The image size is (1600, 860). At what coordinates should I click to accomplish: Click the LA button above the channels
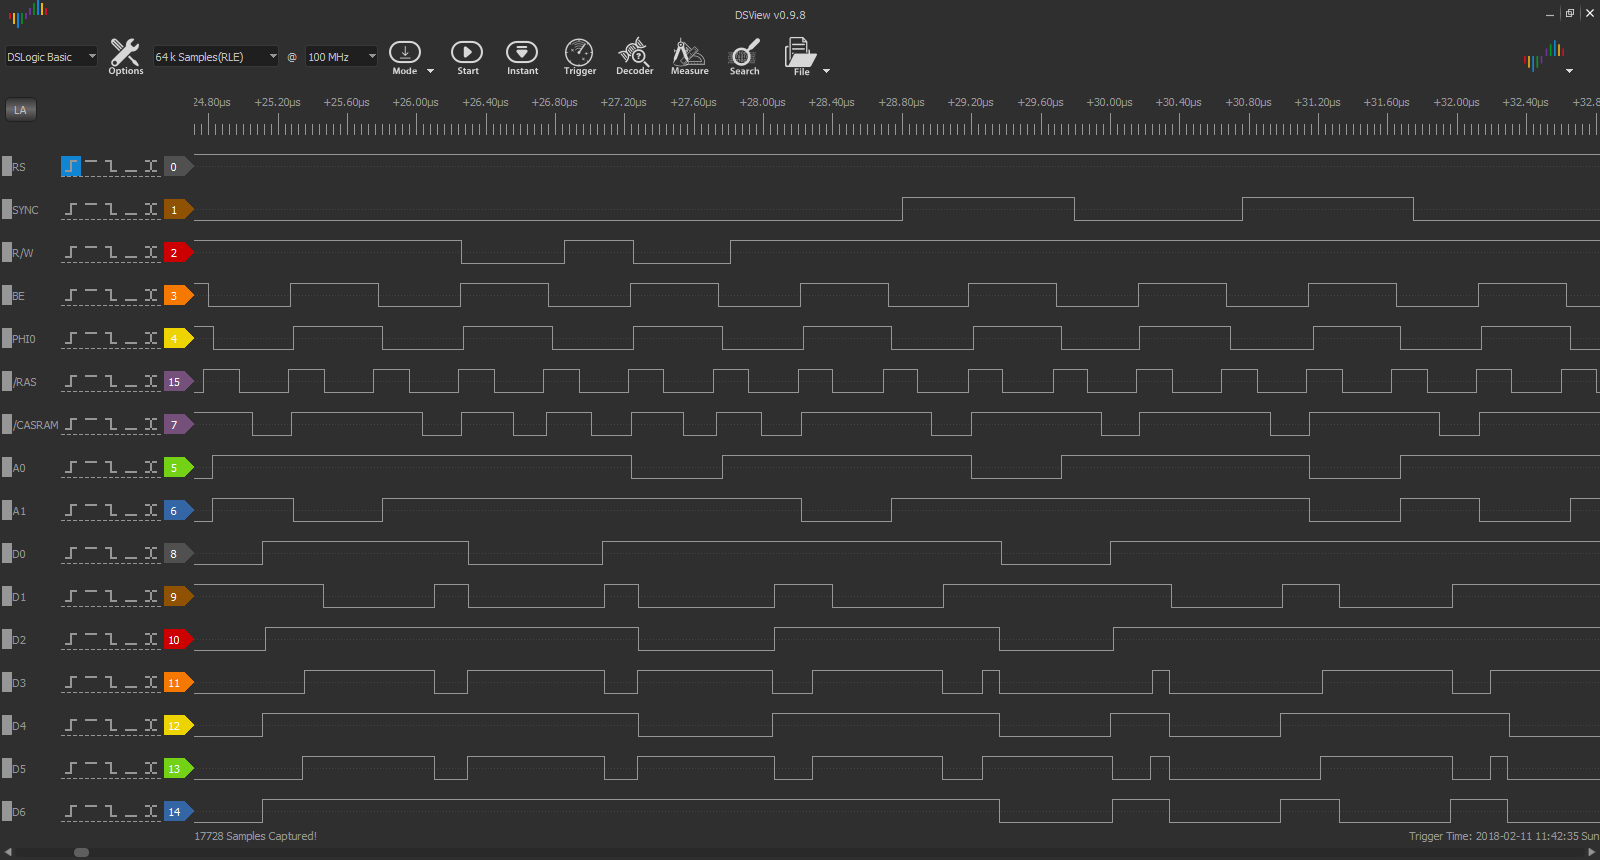point(20,110)
